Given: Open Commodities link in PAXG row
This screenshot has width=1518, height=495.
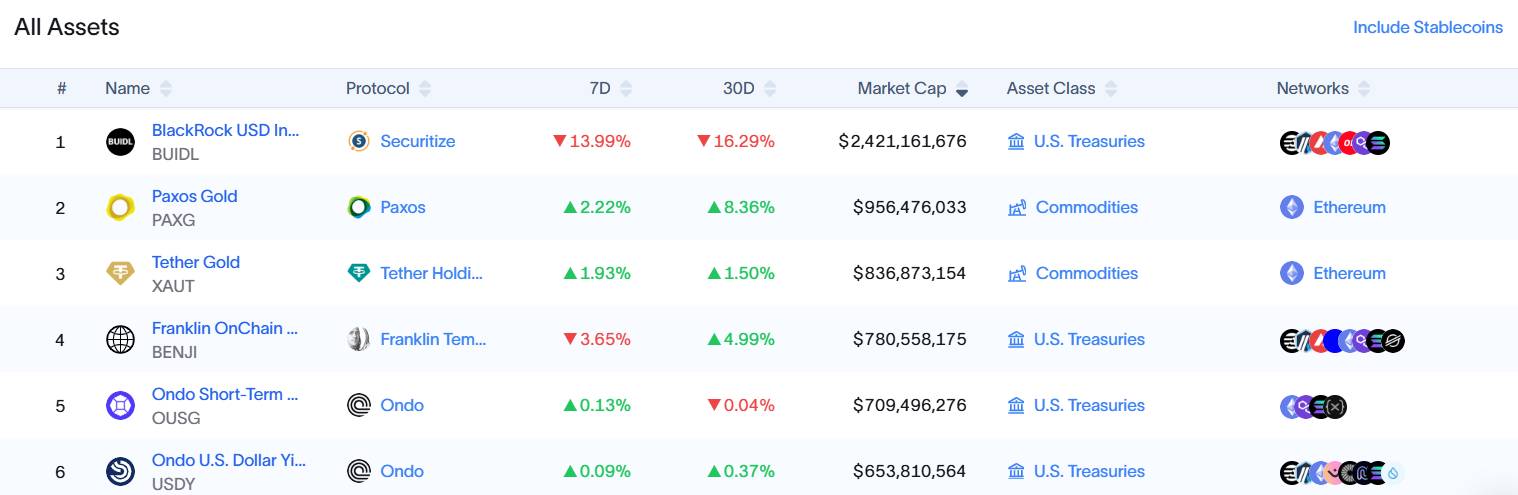Looking at the screenshot, I should [1087, 207].
